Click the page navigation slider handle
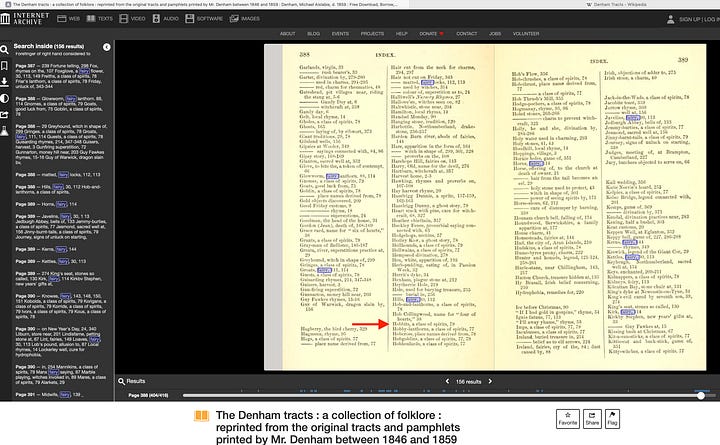 tap(701, 395)
